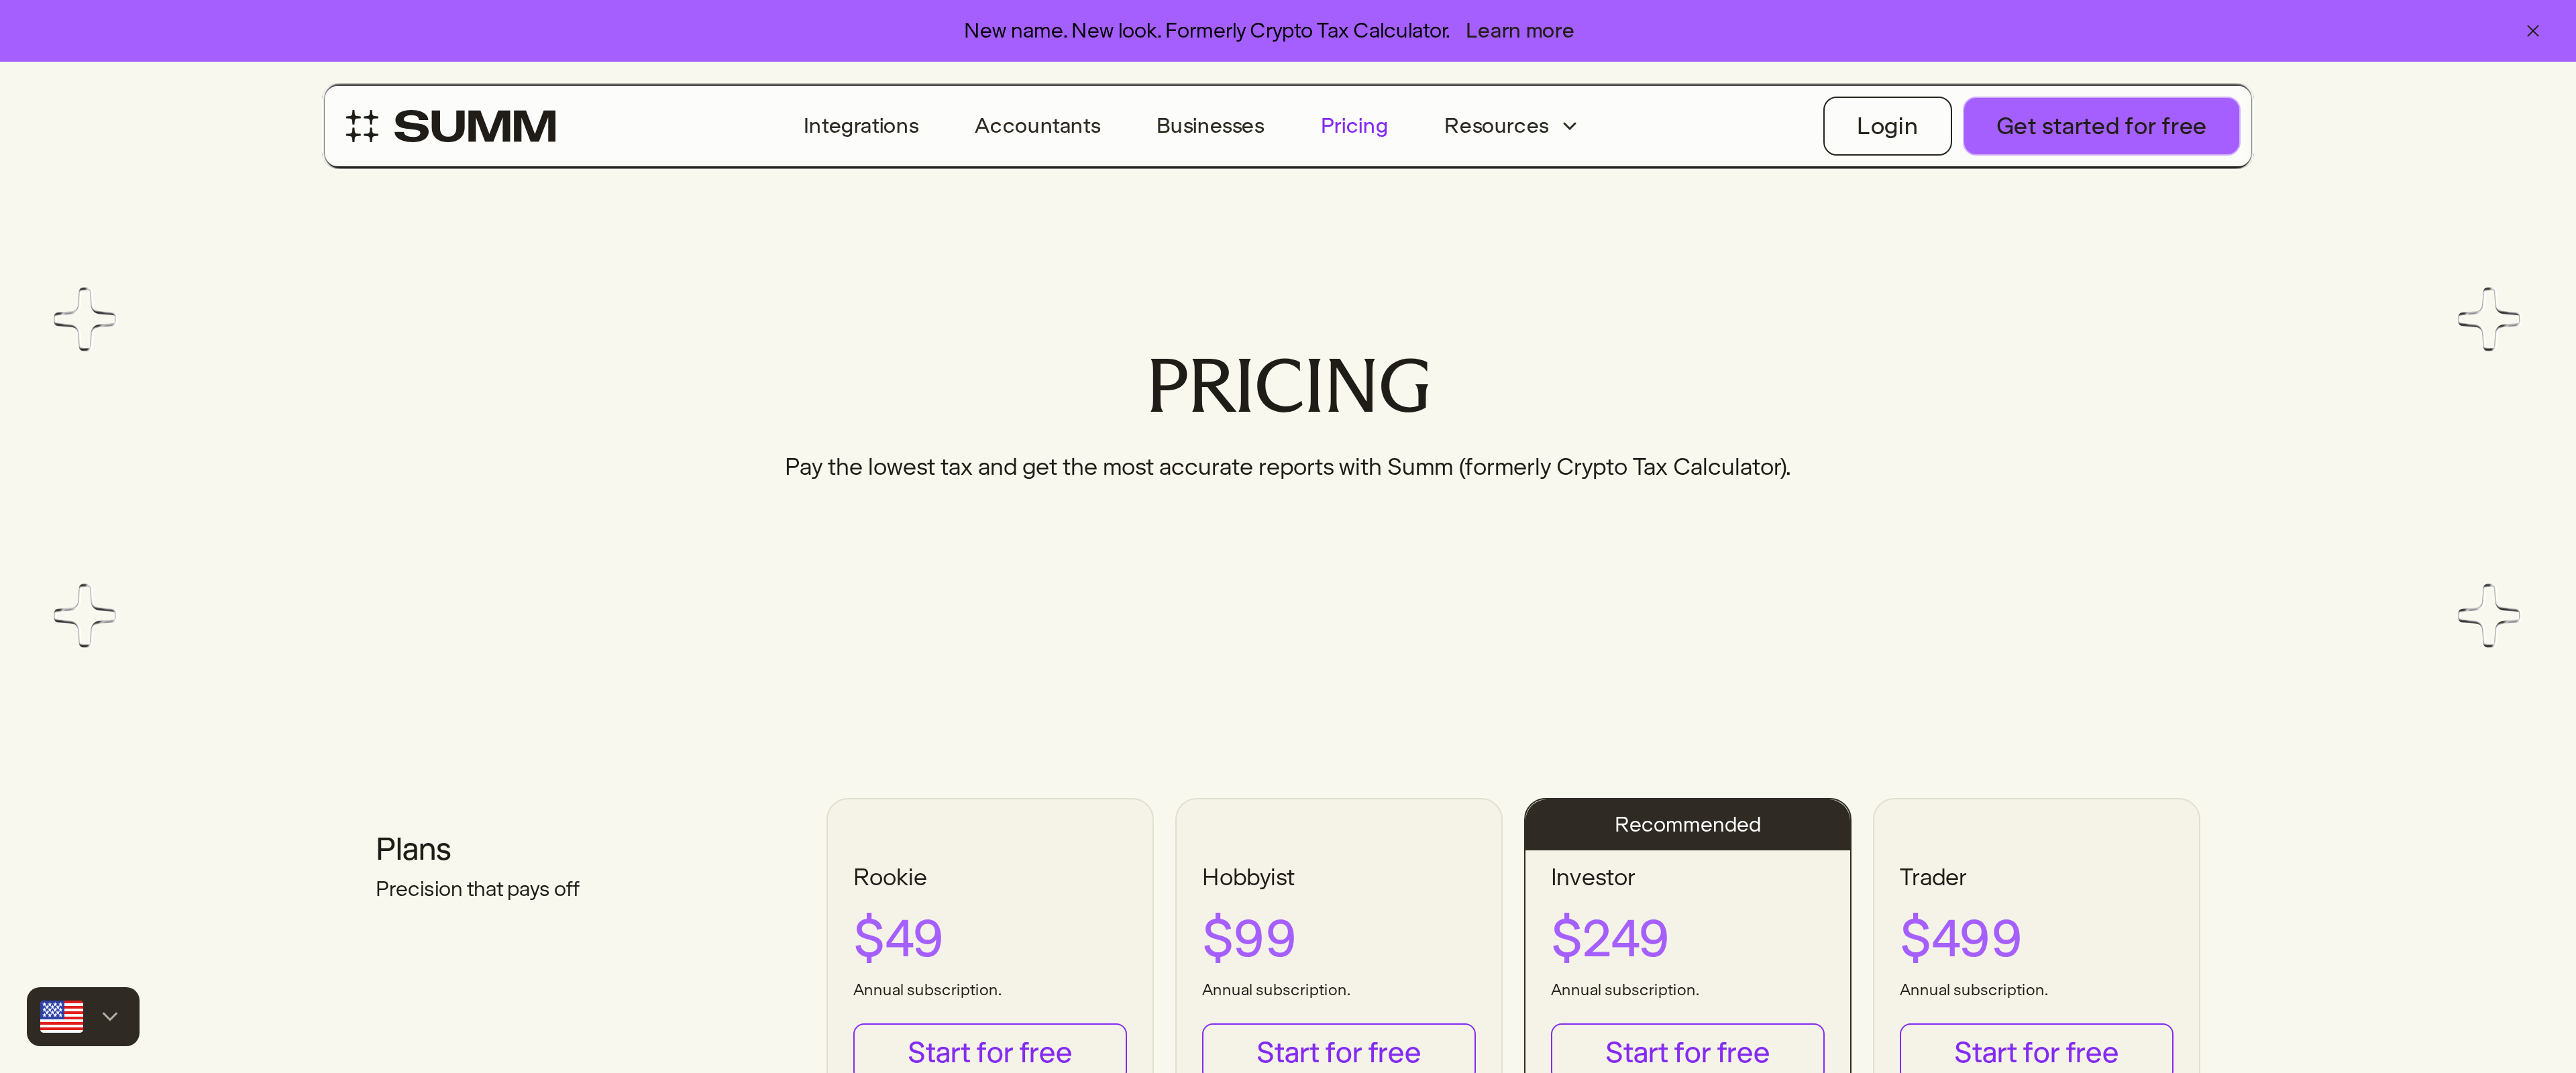The image size is (2576, 1073).
Task: Click the Recommended badge on Investor
Action: (x=1687, y=824)
